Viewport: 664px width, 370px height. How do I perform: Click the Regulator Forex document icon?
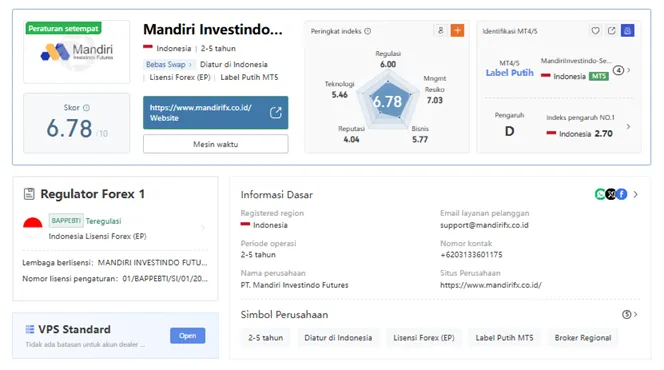click(29, 194)
